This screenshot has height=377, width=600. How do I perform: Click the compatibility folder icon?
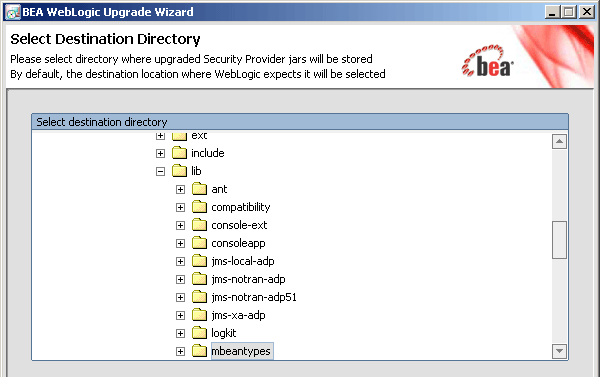[199, 207]
